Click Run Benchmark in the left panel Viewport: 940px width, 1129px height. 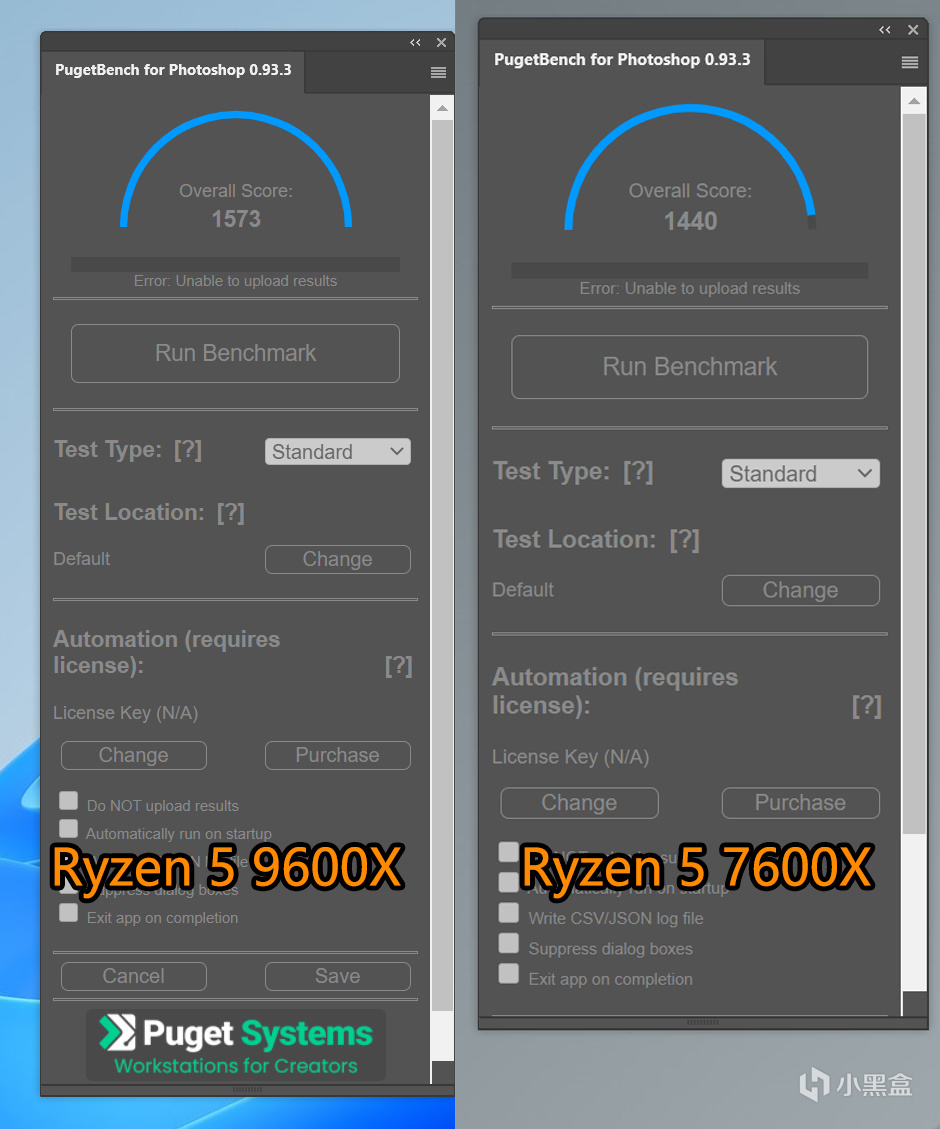pos(235,354)
